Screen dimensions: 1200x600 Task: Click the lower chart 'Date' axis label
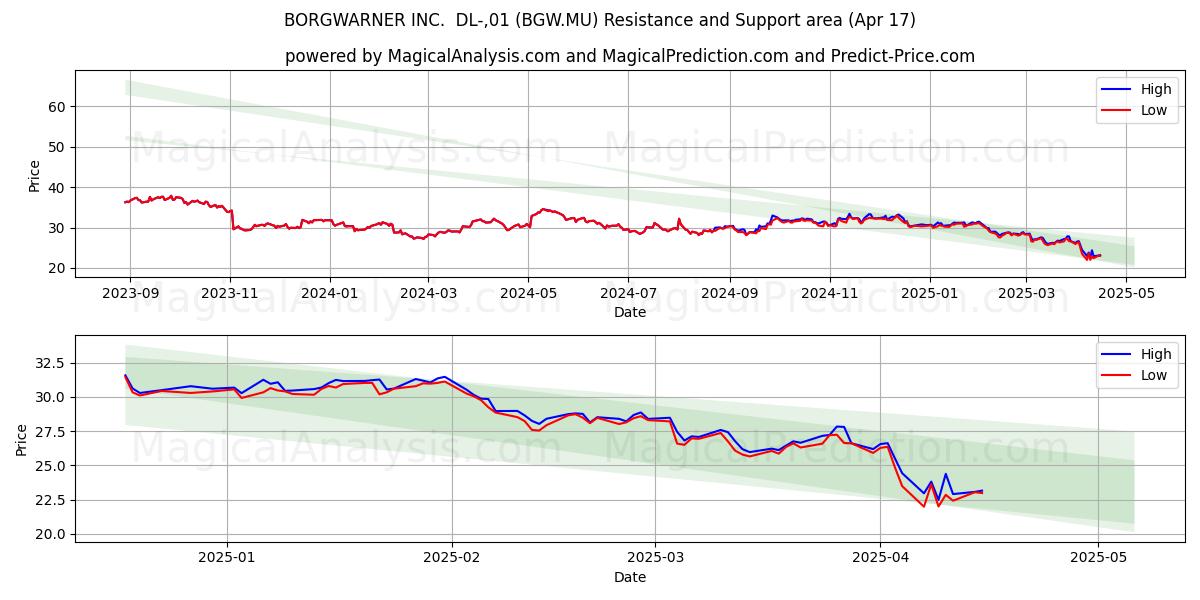click(630, 577)
